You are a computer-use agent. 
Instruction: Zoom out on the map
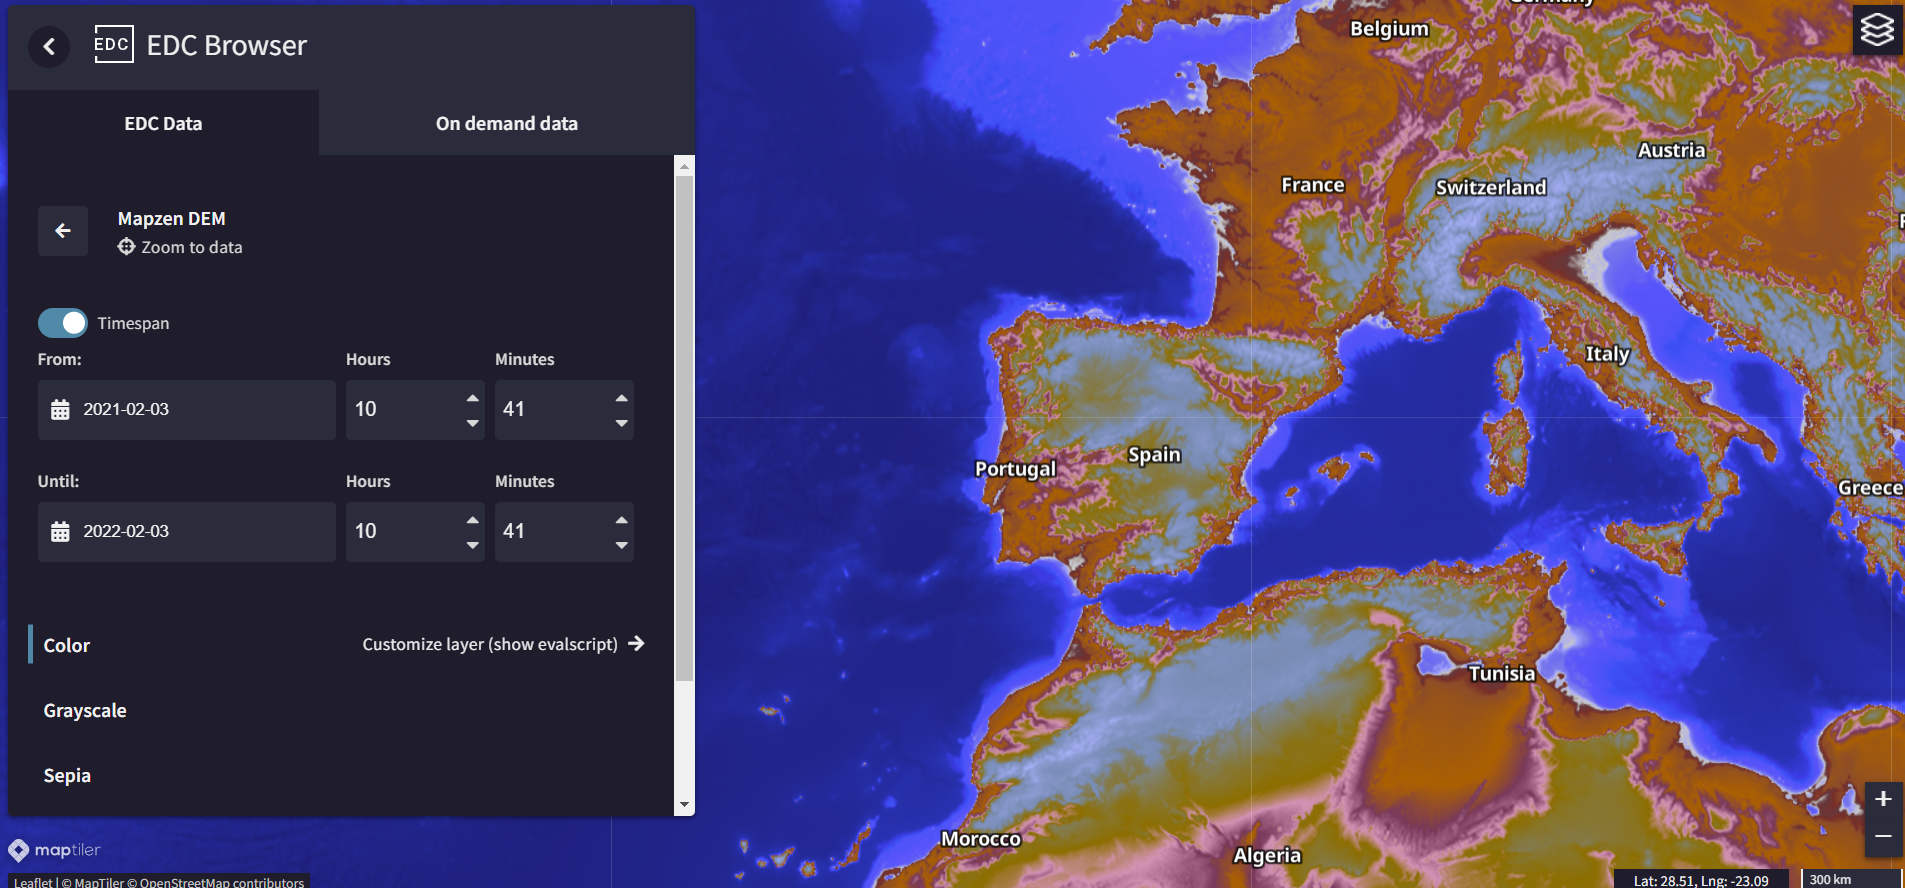pos(1883,836)
